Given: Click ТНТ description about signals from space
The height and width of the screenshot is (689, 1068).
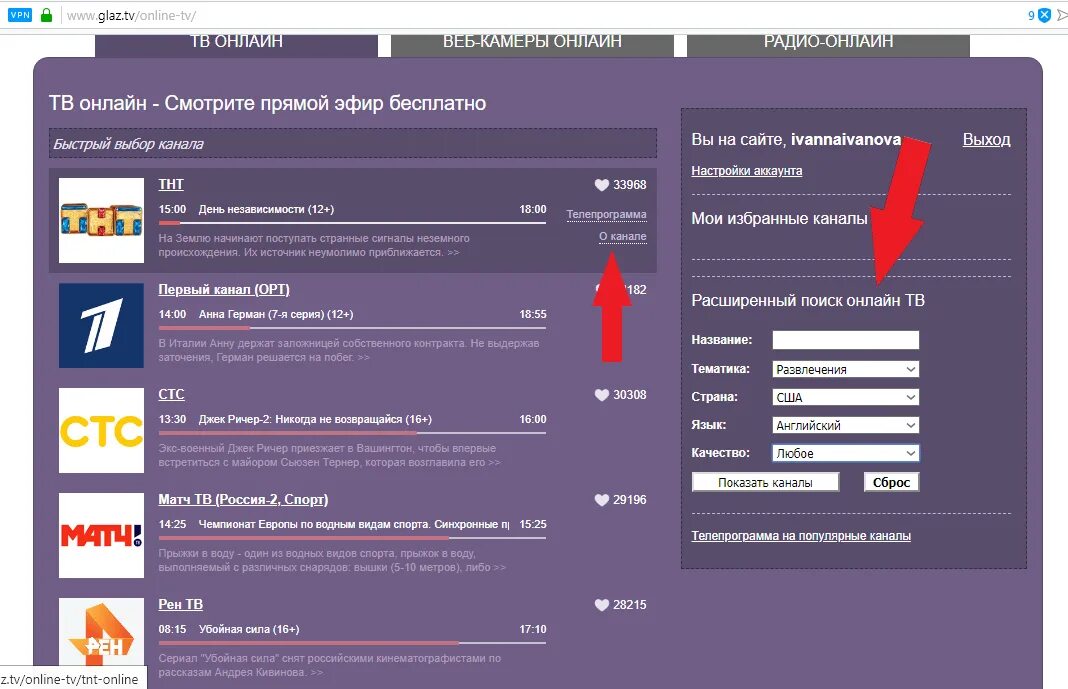Looking at the screenshot, I should [x=314, y=245].
